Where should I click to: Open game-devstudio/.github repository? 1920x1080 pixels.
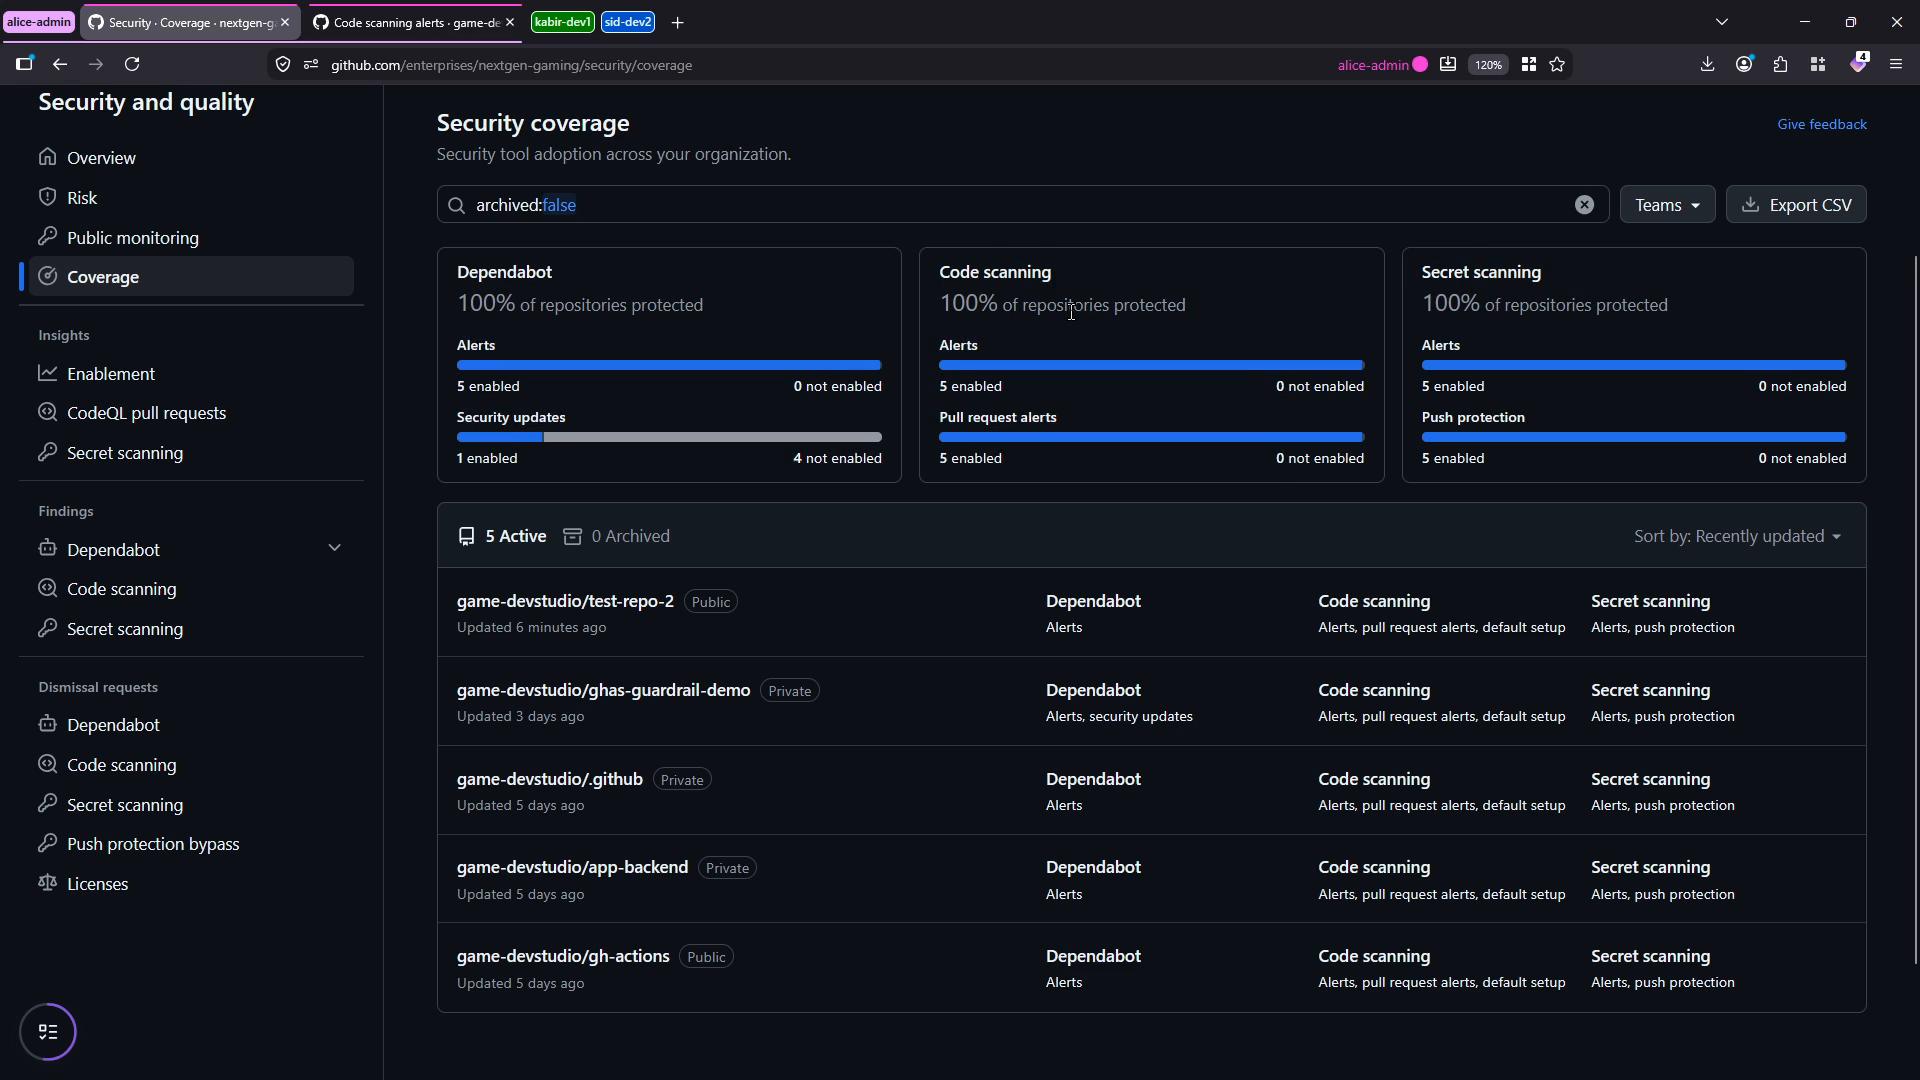click(549, 780)
